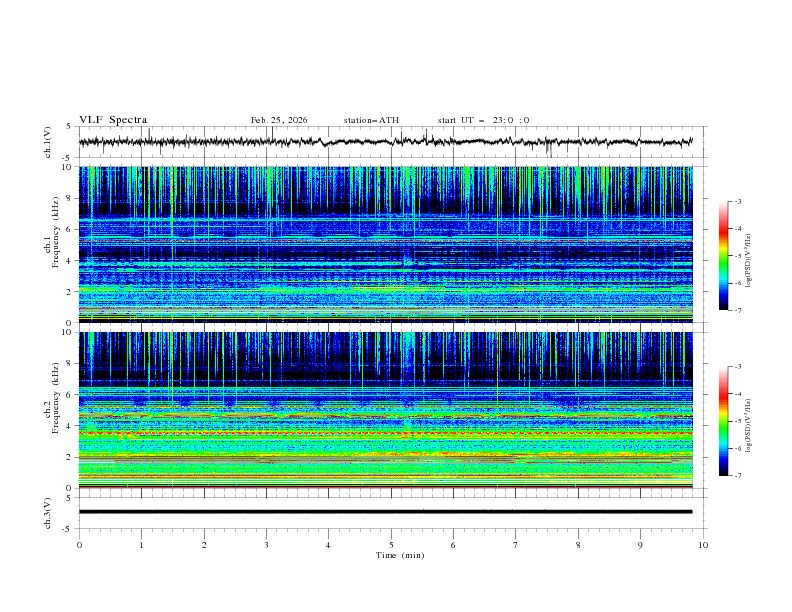Click inside the ch.1 spectrogram panel

coord(386,245)
